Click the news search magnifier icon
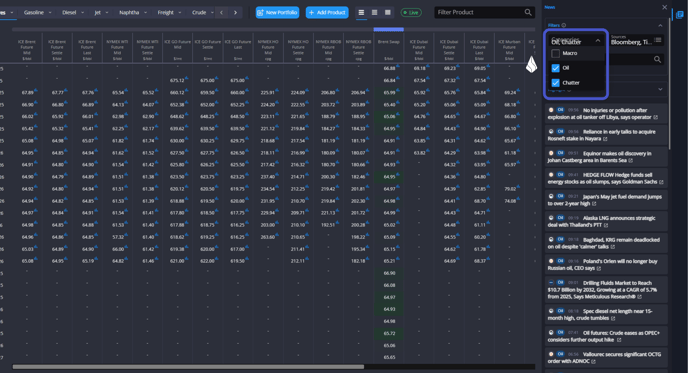 657,59
